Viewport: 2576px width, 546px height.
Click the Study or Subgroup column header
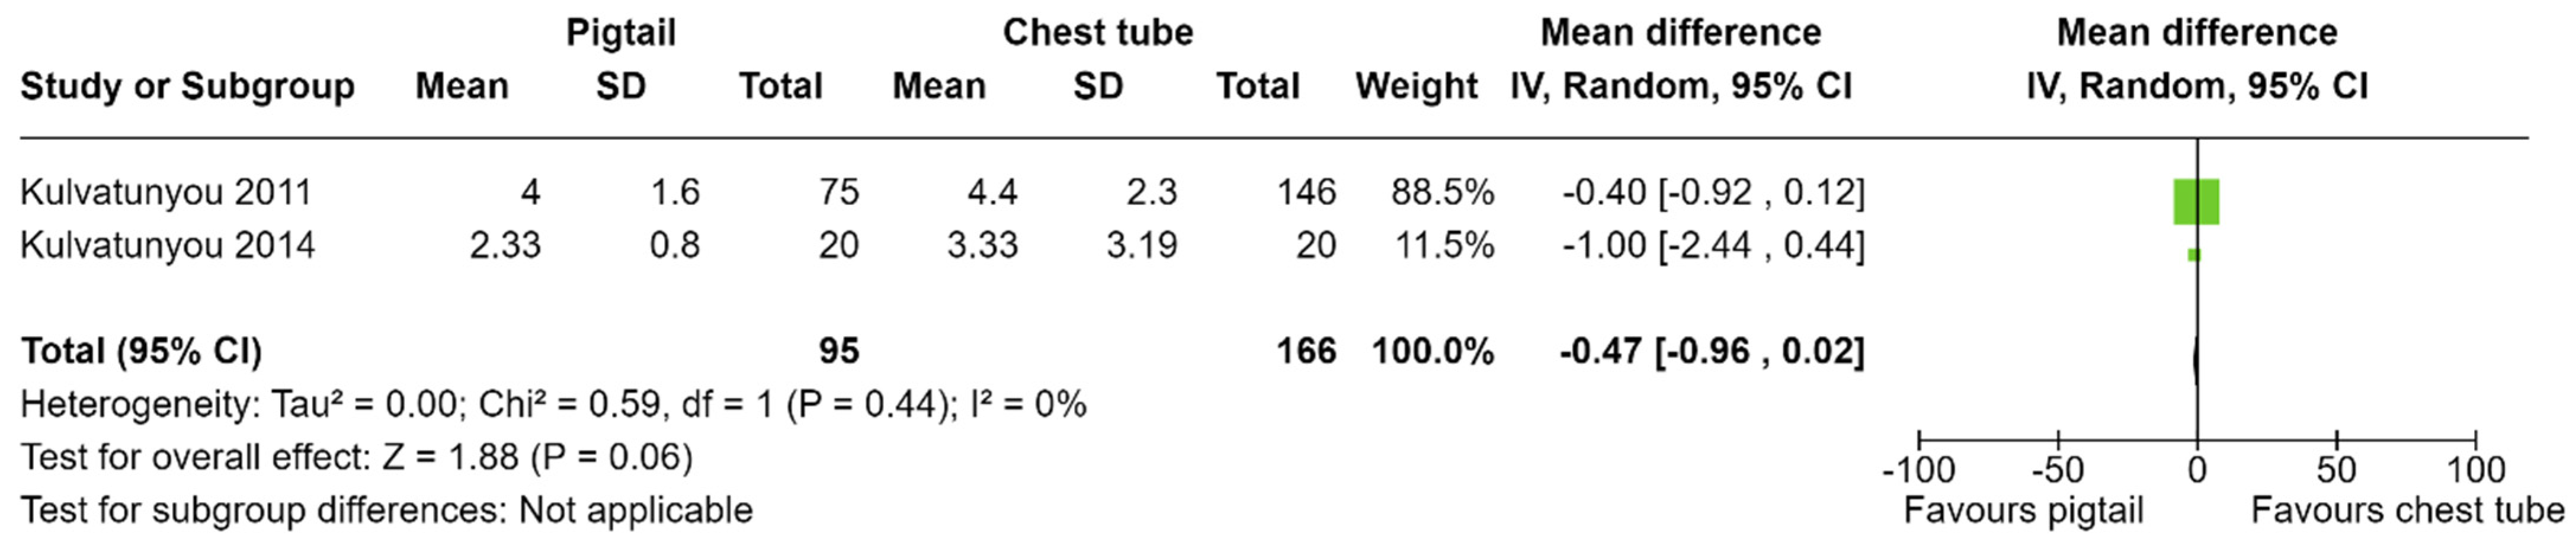(187, 87)
